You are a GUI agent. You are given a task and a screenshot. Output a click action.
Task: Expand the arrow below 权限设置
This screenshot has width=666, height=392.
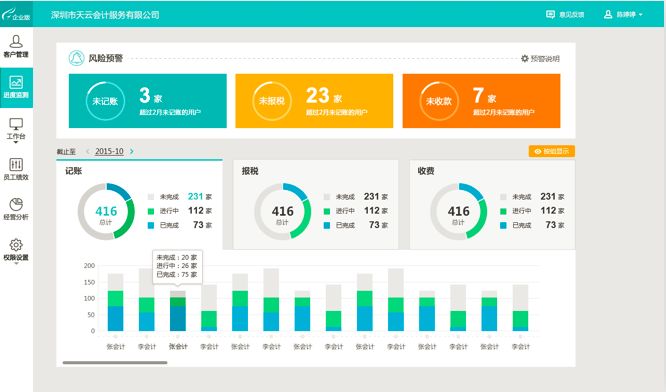pyautogui.click(x=16, y=264)
